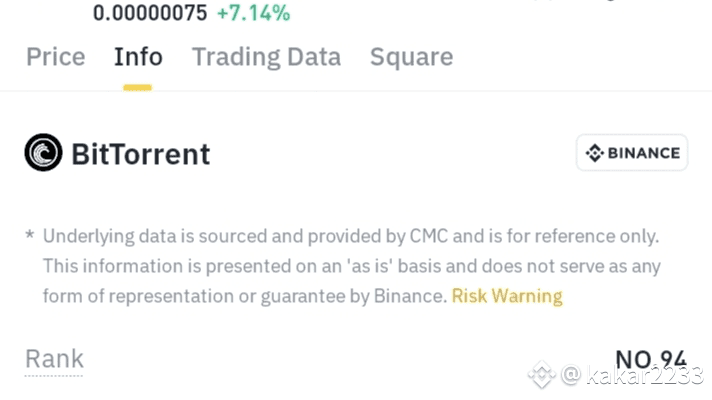The height and width of the screenshot is (400, 712).
Task: Click the word BINANCE inside the badge
Action: (643, 153)
